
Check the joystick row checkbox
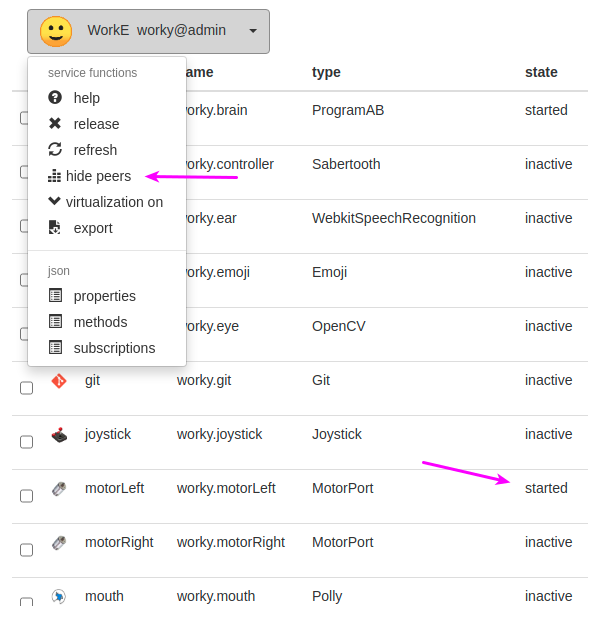pyautogui.click(x=26, y=442)
